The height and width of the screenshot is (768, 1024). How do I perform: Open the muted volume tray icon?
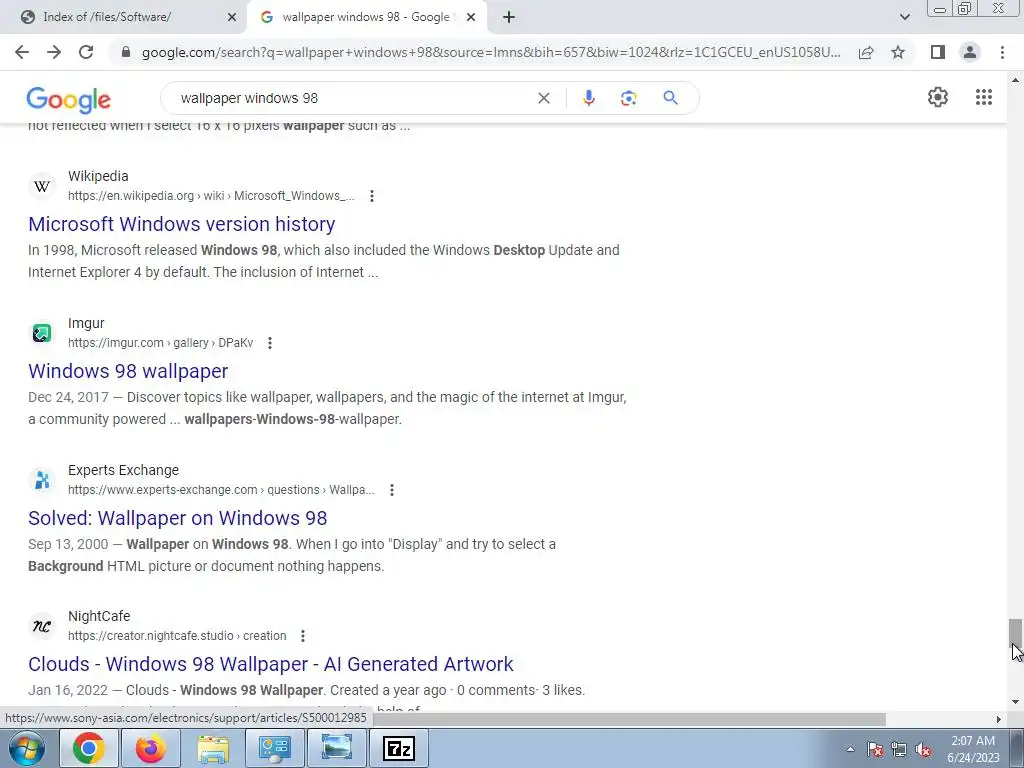pos(923,749)
